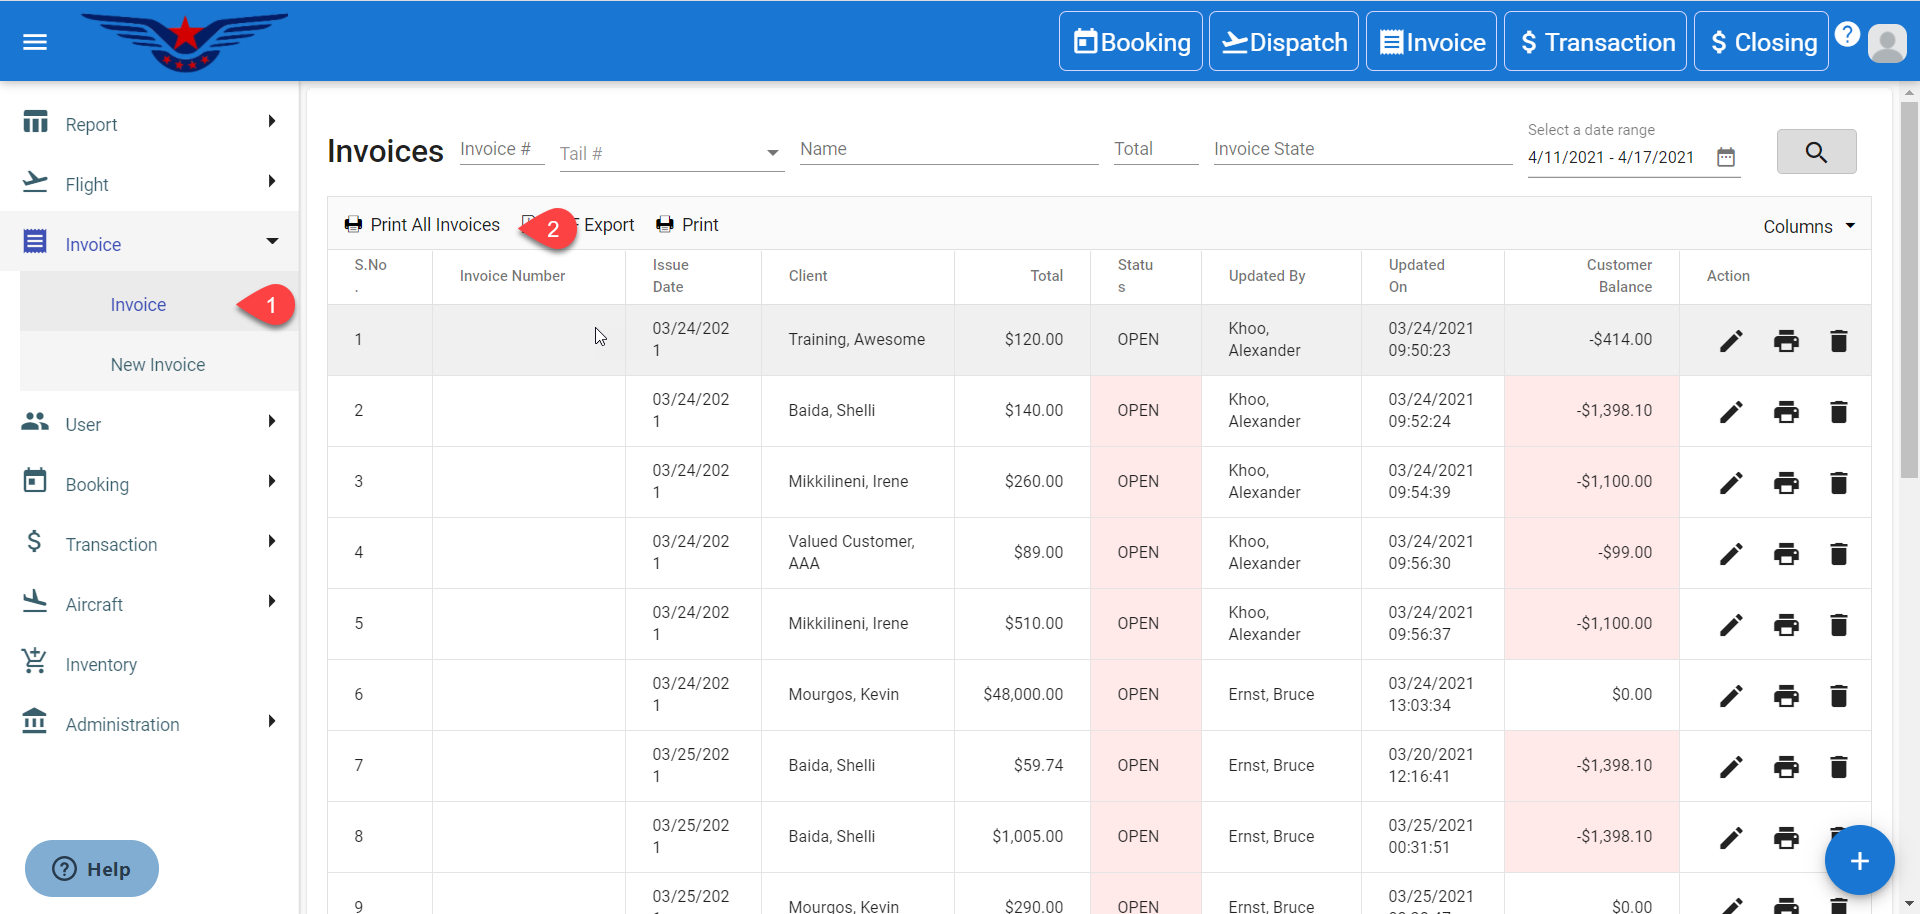This screenshot has height=914, width=1920.
Task: Delete the Mourgos $48,000.00 invoice
Action: click(1838, 696)
